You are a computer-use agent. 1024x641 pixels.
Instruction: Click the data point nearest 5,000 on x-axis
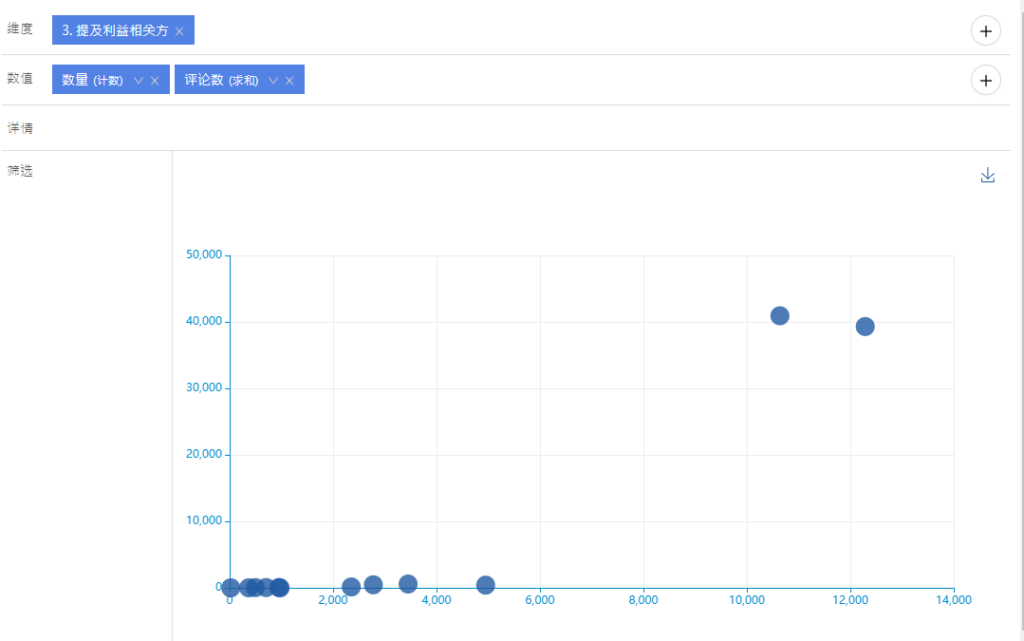tap(485, 585)
